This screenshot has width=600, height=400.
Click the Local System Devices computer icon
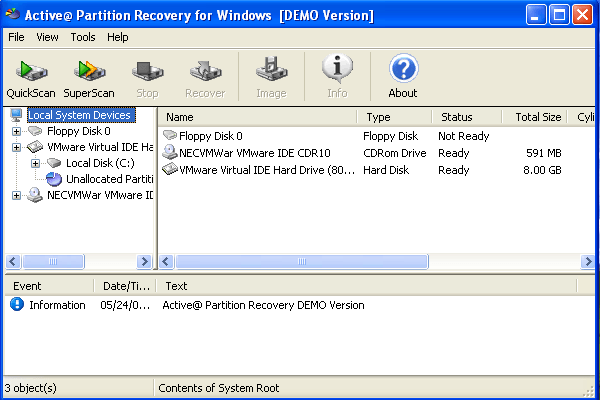click(x=16, y=115)
